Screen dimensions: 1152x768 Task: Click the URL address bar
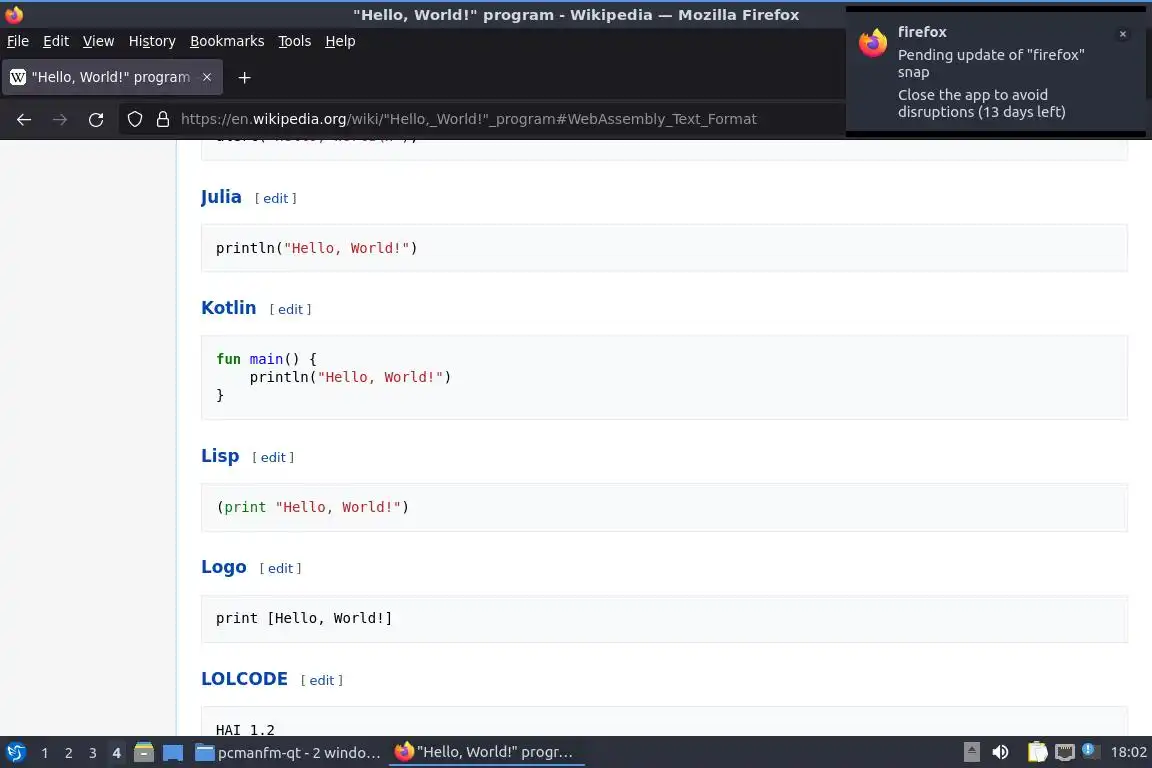[x=469, y=119]
